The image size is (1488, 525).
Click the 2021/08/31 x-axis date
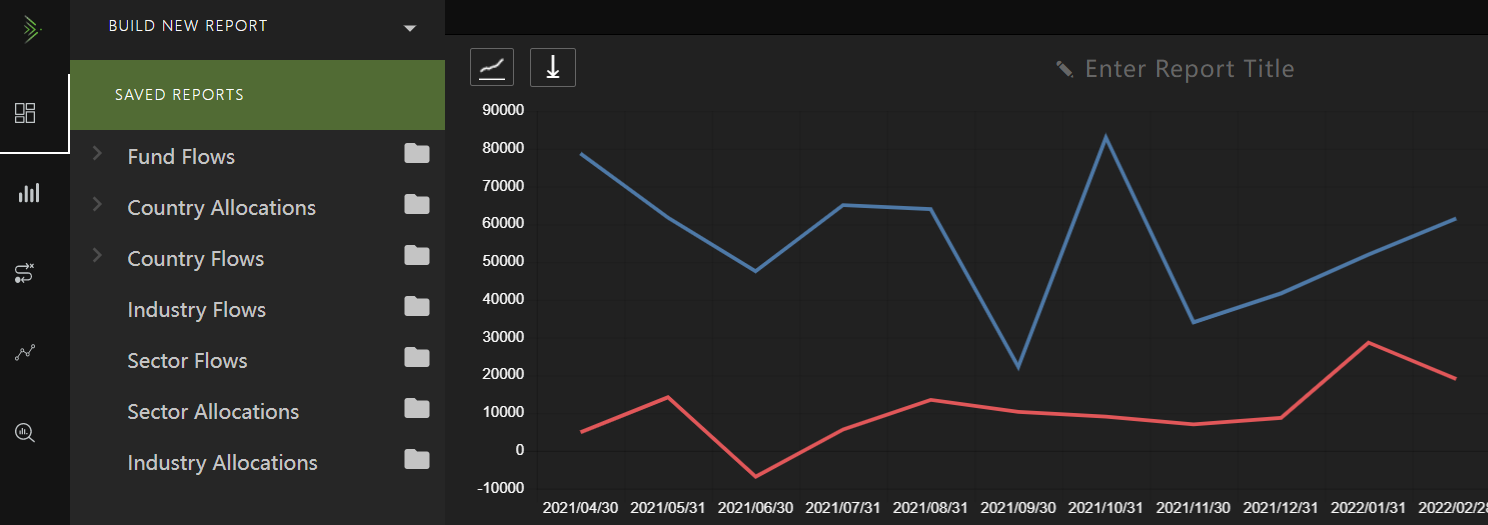click(930, 508)
